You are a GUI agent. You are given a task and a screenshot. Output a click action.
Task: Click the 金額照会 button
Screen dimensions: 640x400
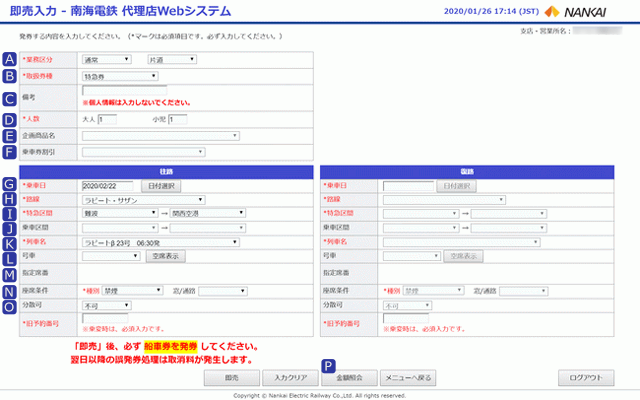(349, 378)
